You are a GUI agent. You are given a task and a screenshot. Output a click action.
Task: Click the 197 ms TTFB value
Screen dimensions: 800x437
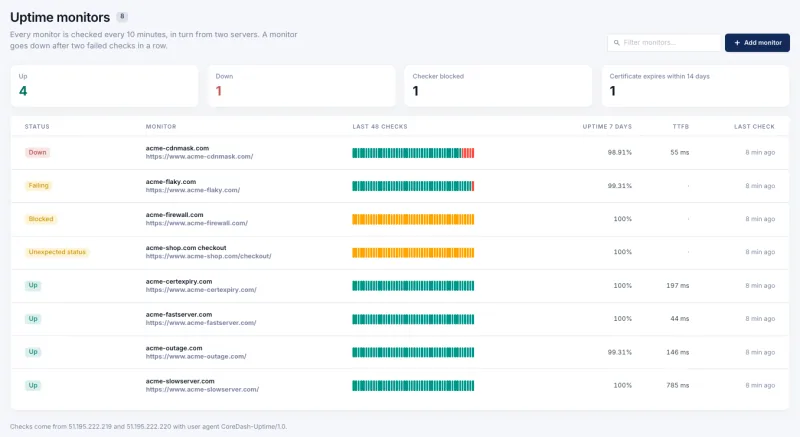coord(678,286)
